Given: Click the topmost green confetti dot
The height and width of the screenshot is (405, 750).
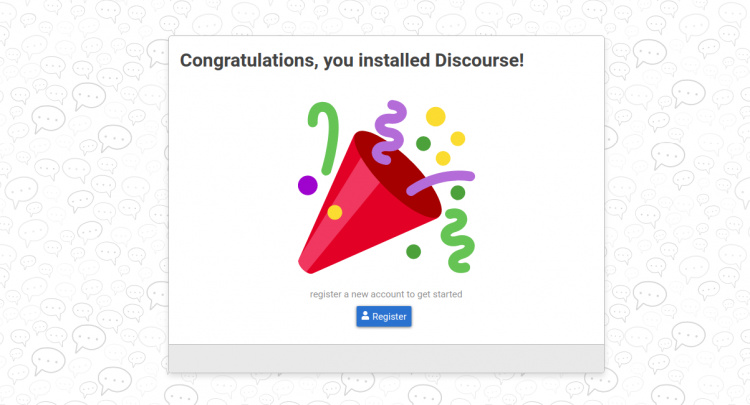Looking at the screenshot, I should pos(423,143).
